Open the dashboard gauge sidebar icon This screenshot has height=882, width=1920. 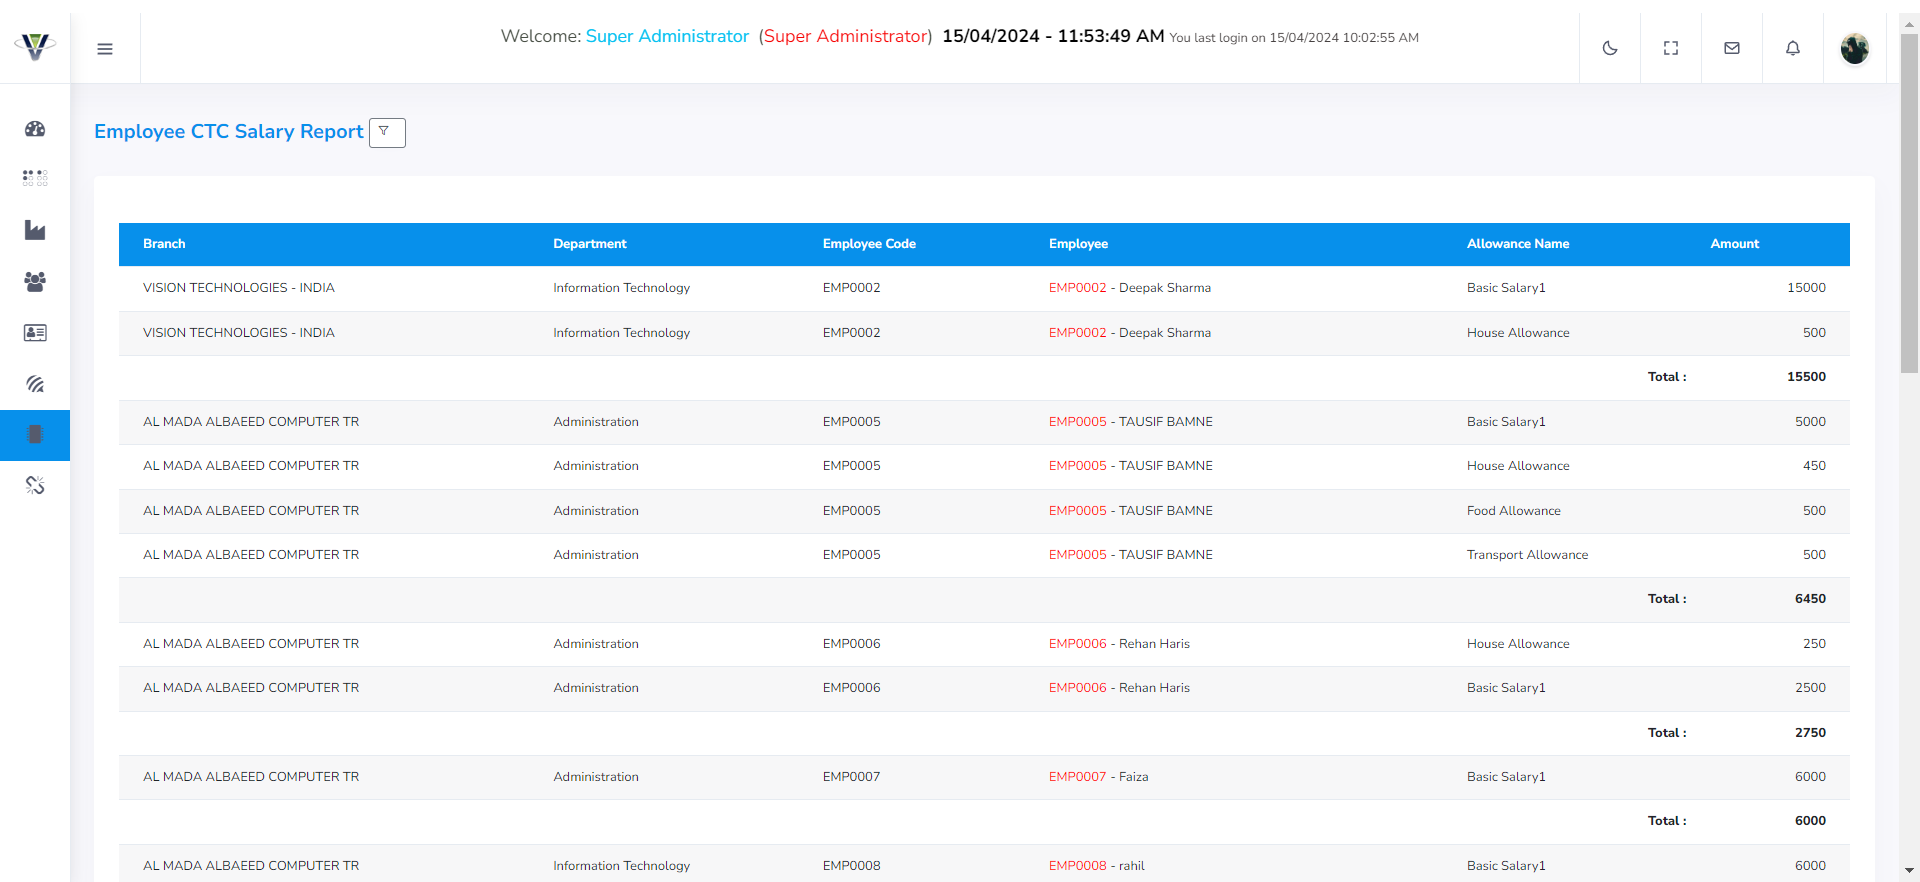click(35, 129)
